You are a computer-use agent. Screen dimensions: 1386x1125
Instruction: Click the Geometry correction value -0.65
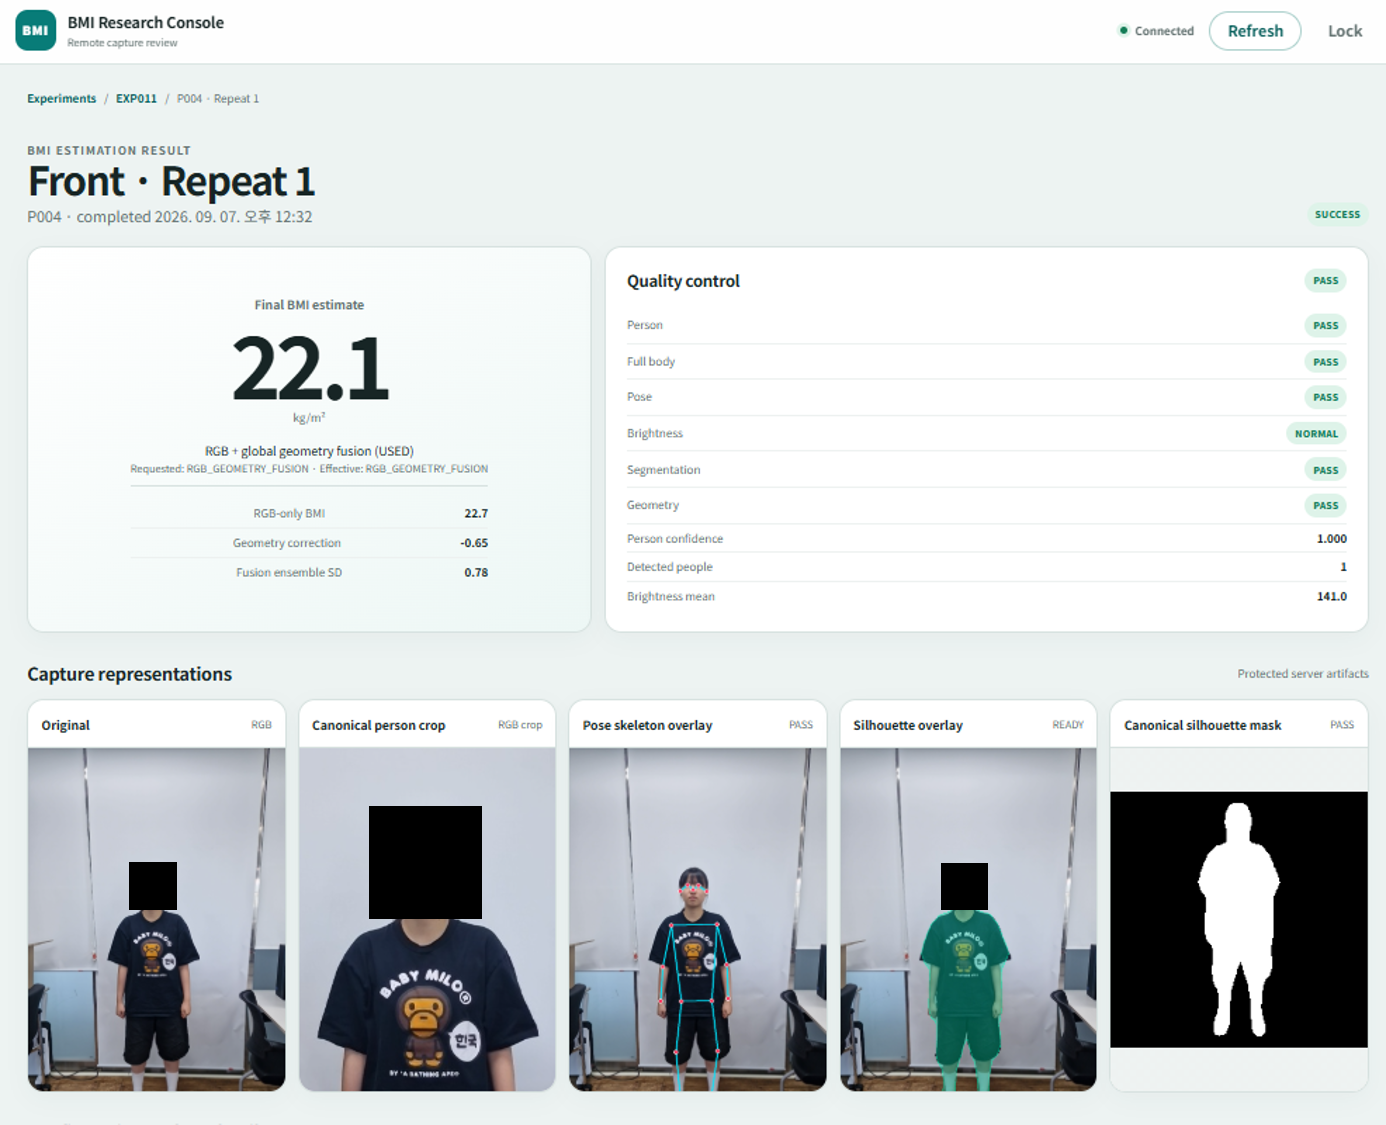(x=474, y=543)
